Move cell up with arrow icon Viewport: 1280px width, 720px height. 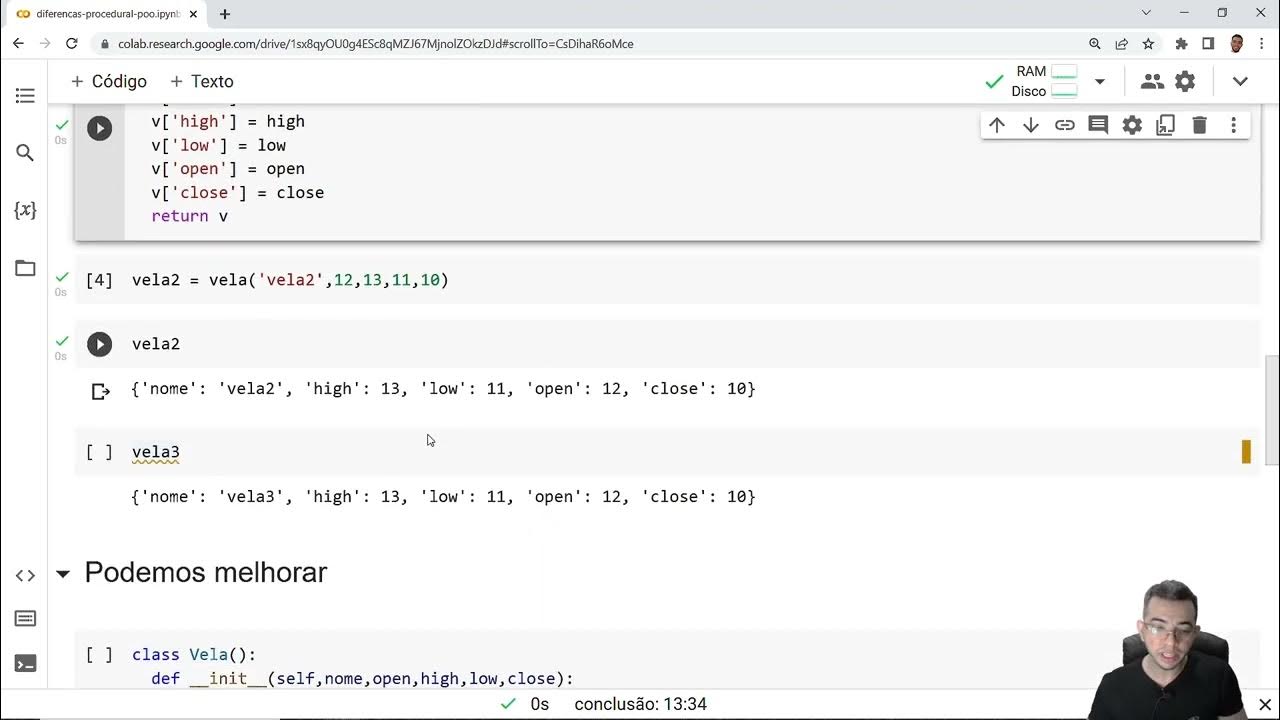[x=997, y=125]
